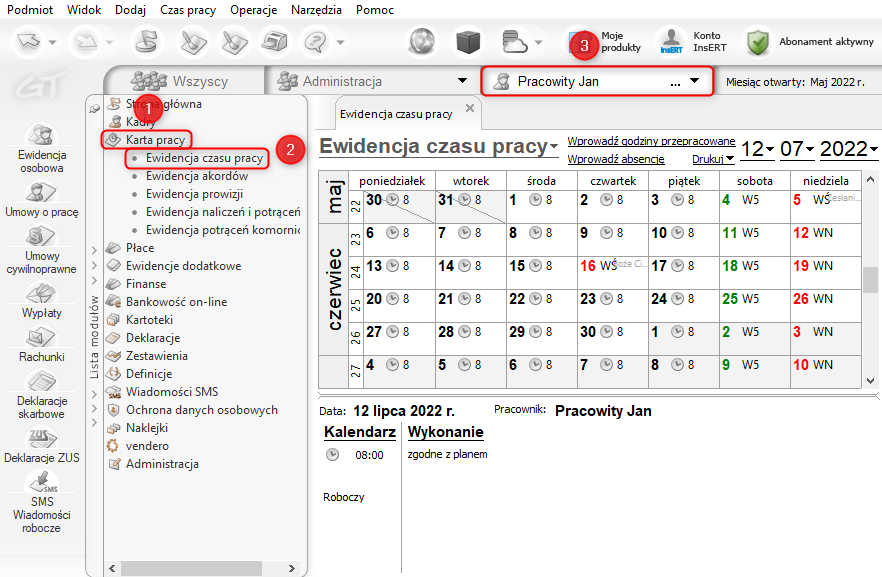
Task: Open the Podmiot menu
Action: [x=30, y=10]
